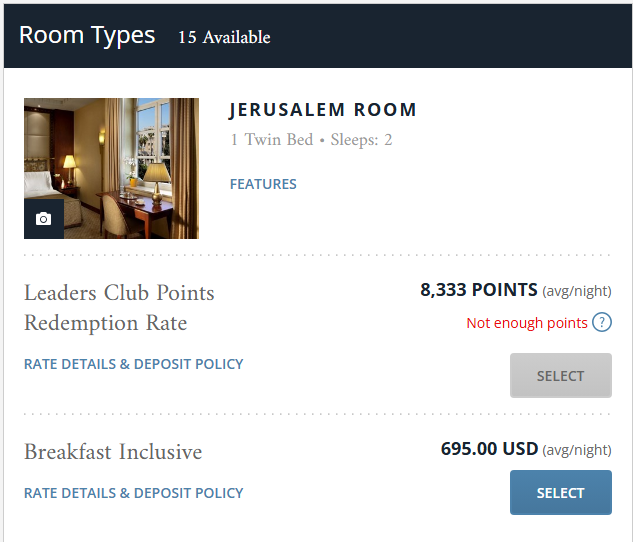Screen dimensions: 633x542
Task: Open rate details for Leaders Club Points rate
Action: click(x=134, y=364)
